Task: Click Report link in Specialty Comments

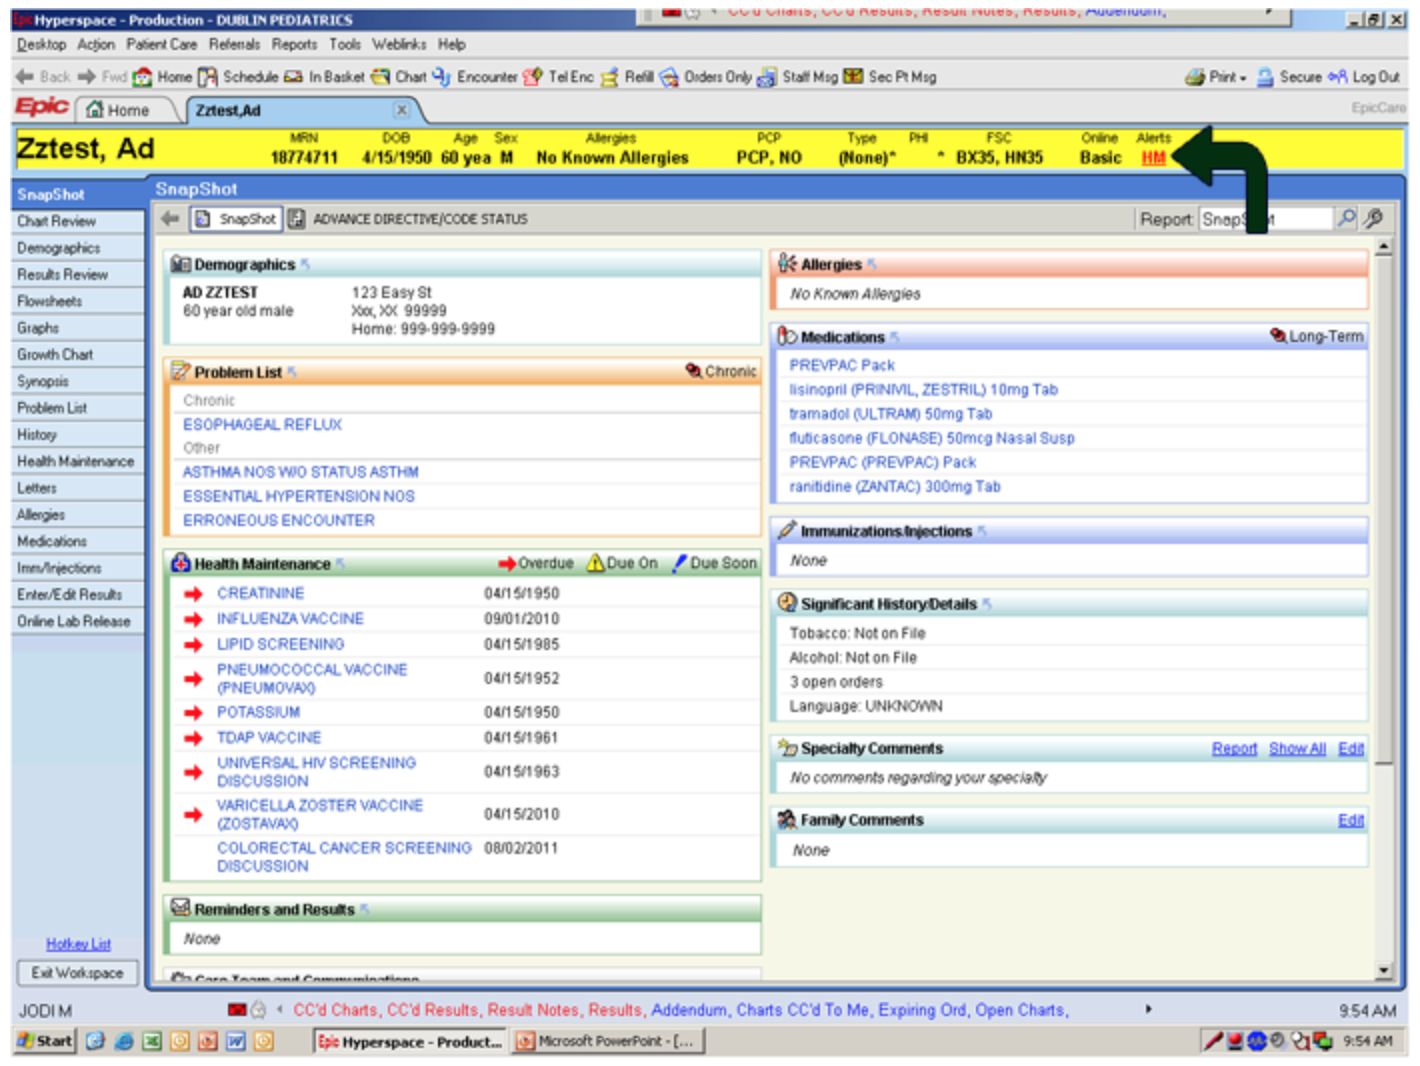Action: [x=1234, y=748]
